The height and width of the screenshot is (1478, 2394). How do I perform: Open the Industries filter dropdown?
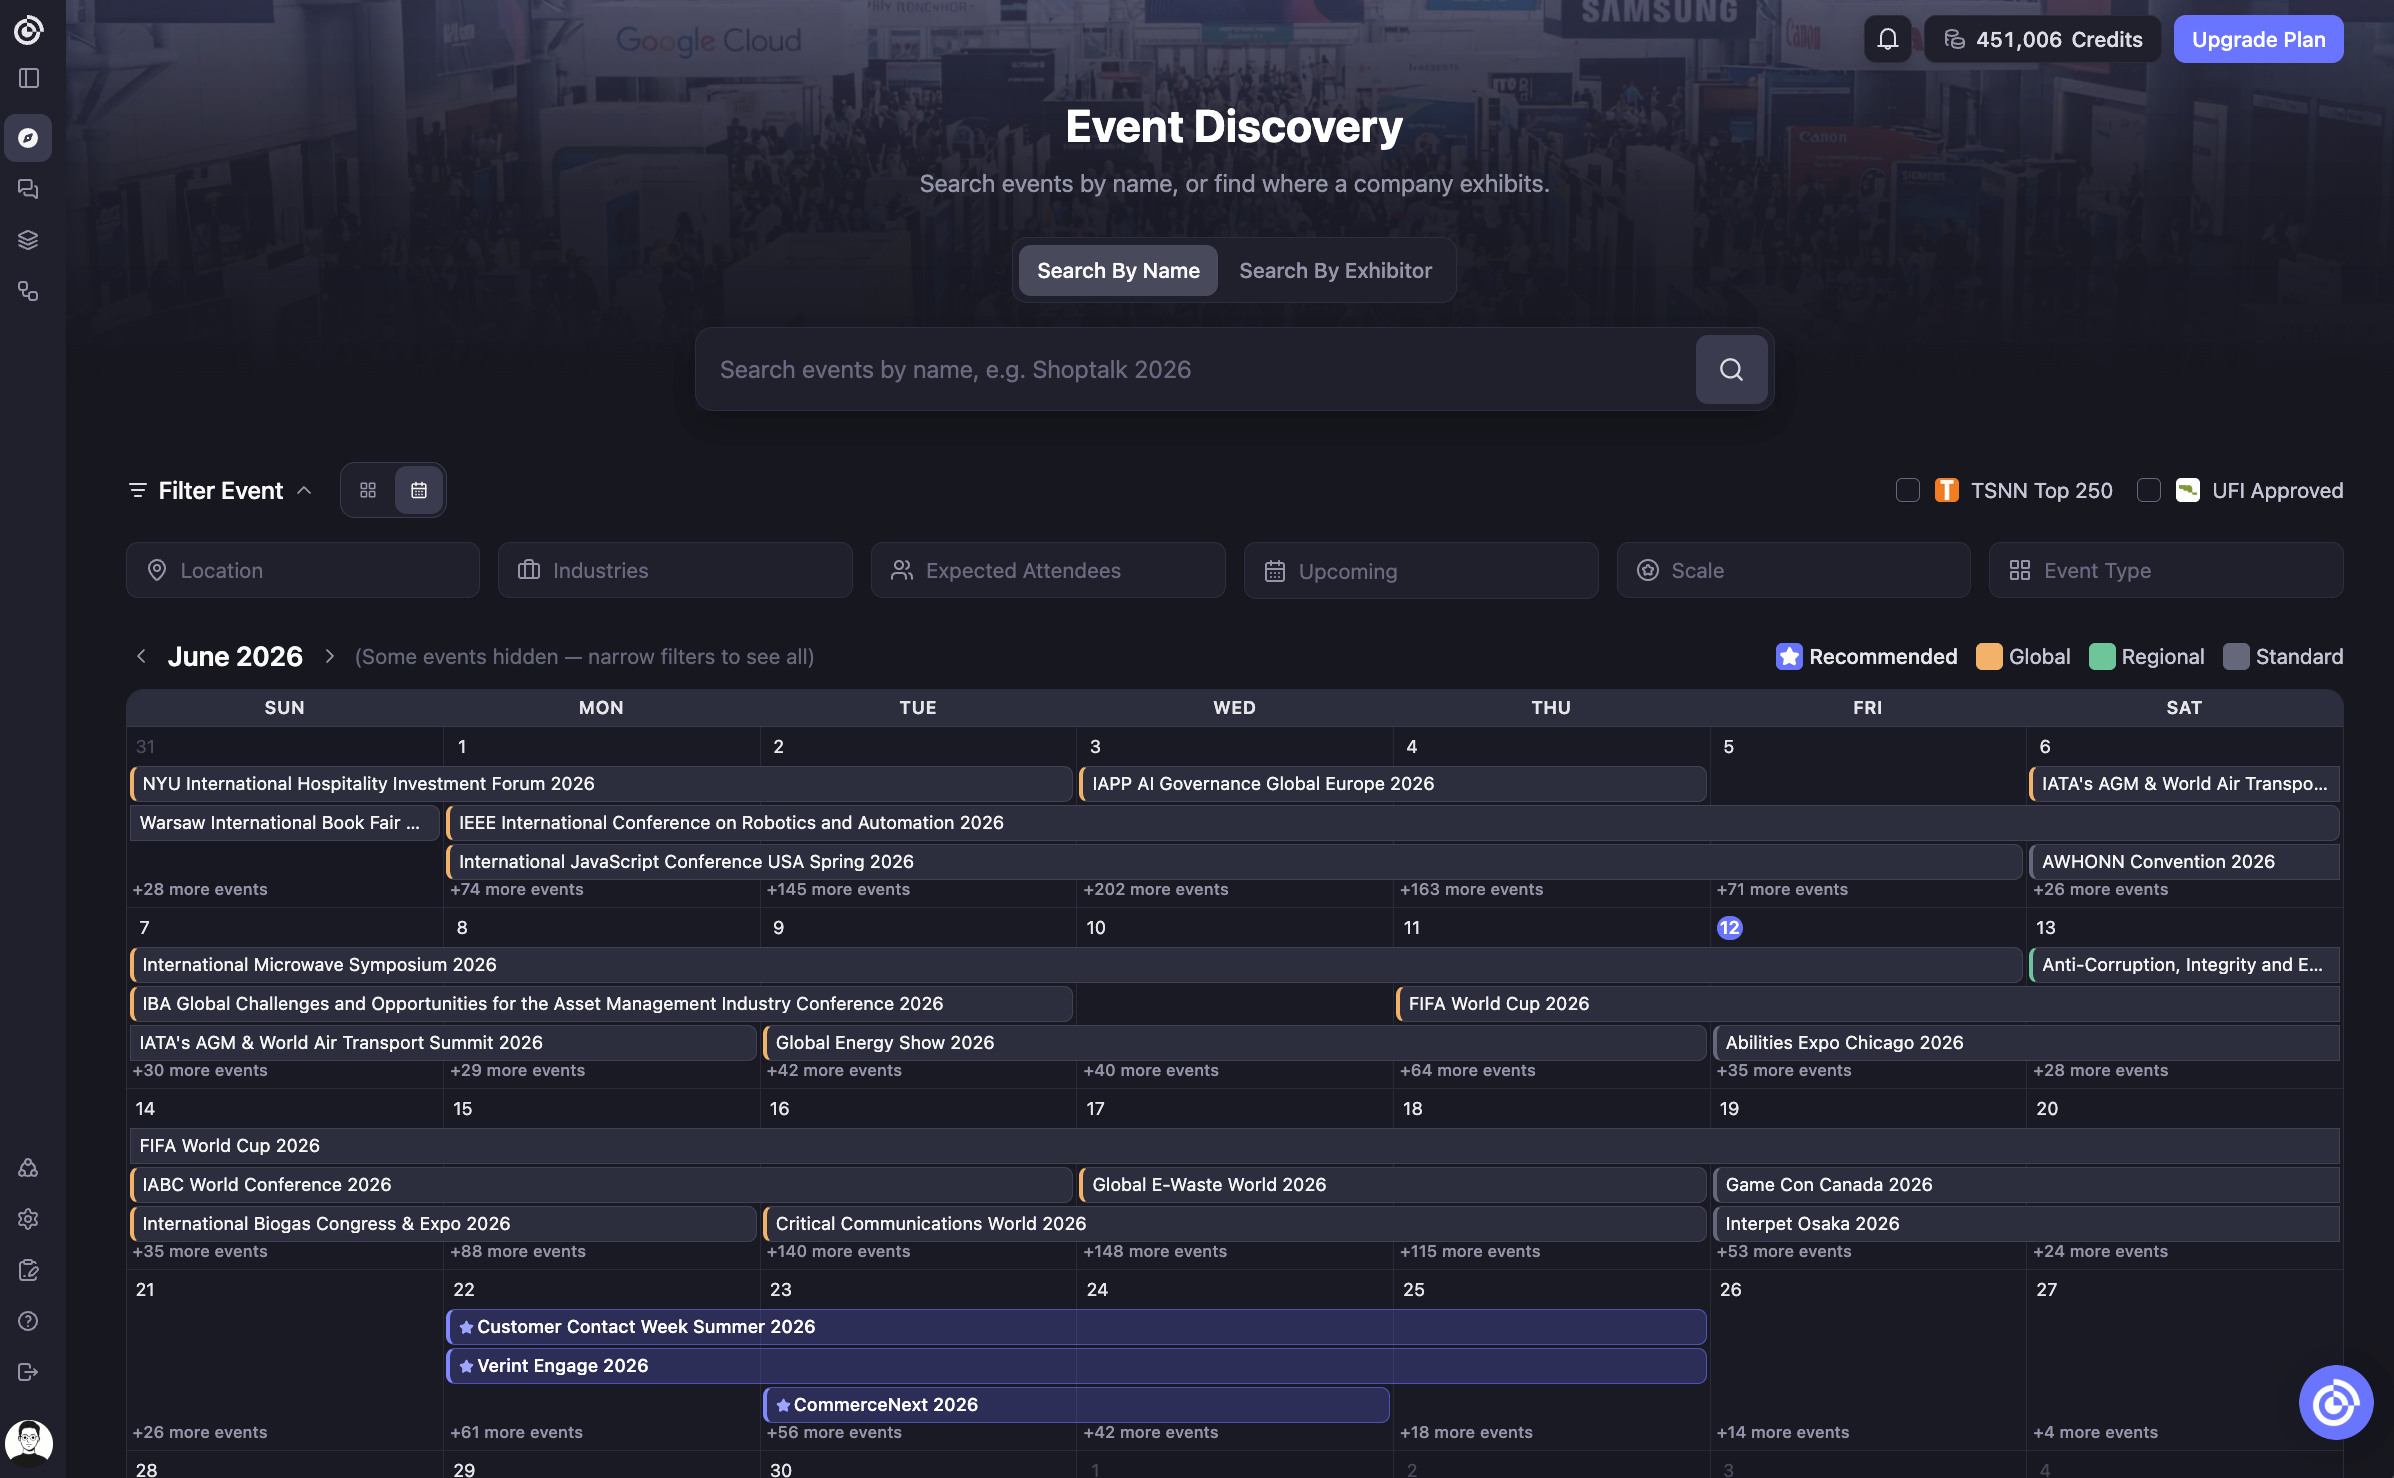[675, 570]
